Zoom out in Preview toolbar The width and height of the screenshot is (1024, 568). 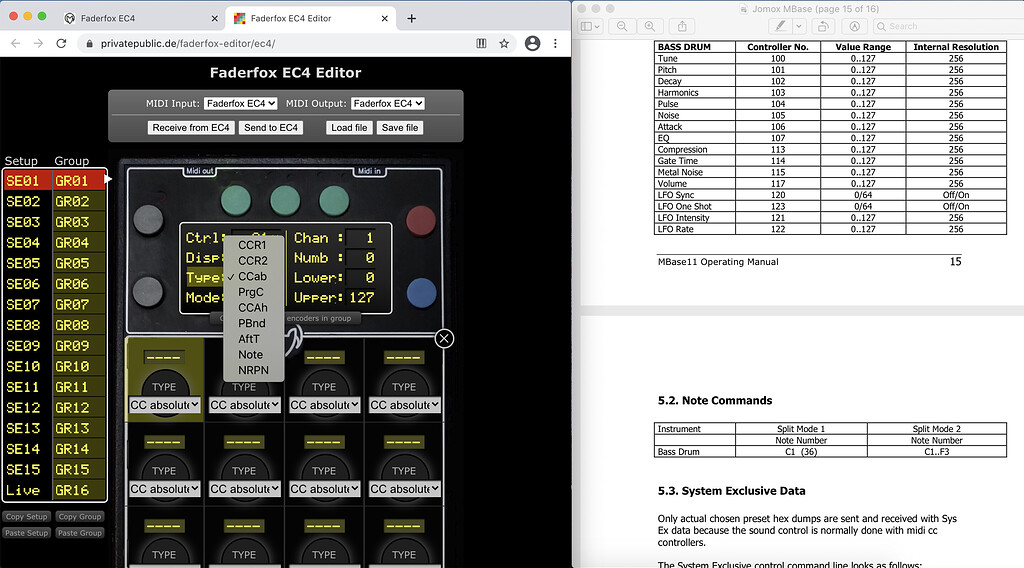coord(622,26)
